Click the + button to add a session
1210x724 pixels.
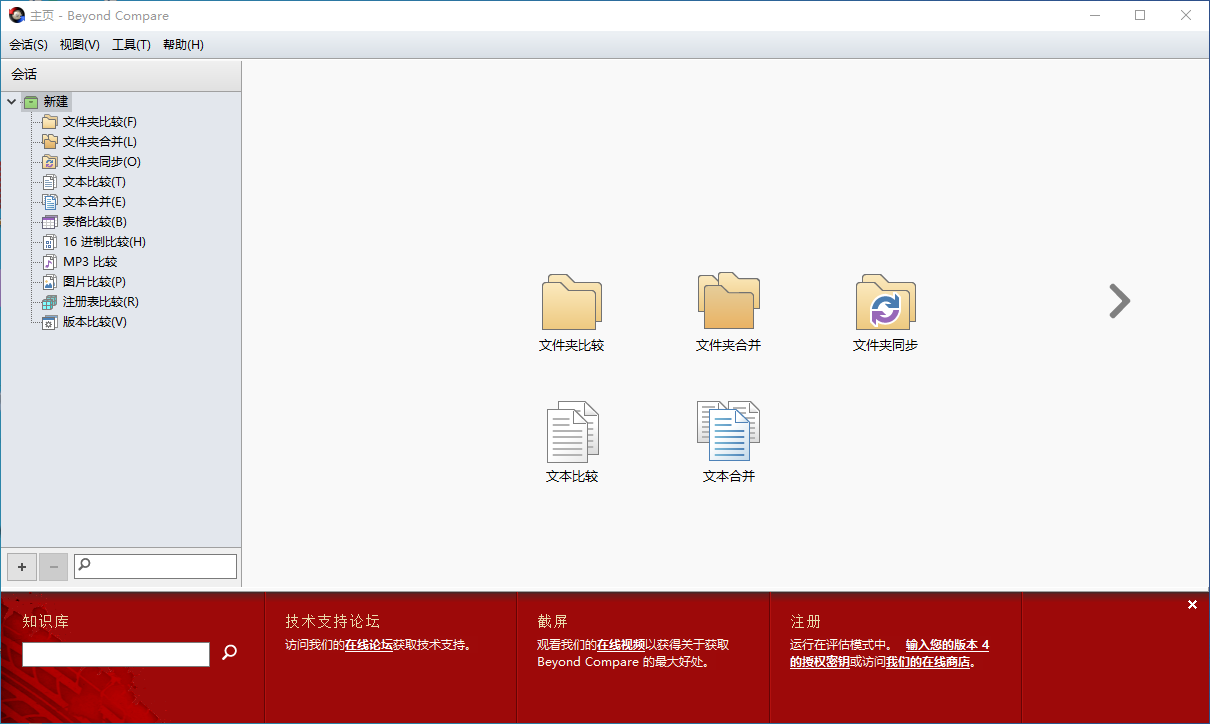tap(21, 567)
